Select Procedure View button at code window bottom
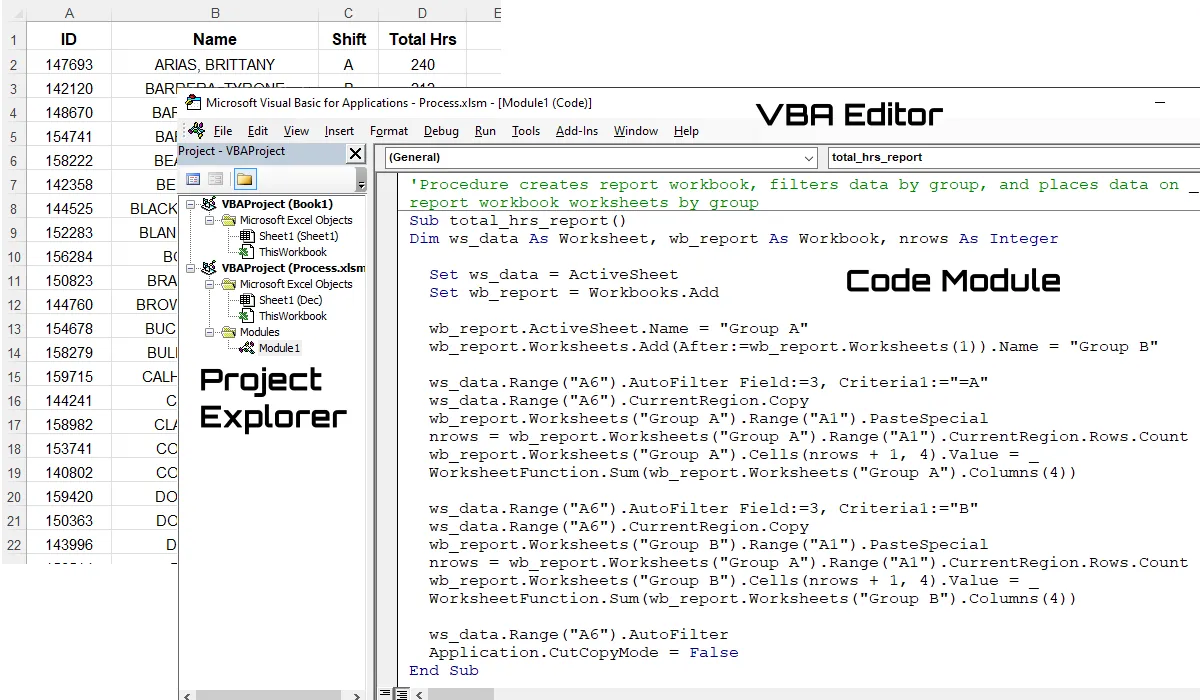Screen dimensions: 1200x700 coord(384,693)
